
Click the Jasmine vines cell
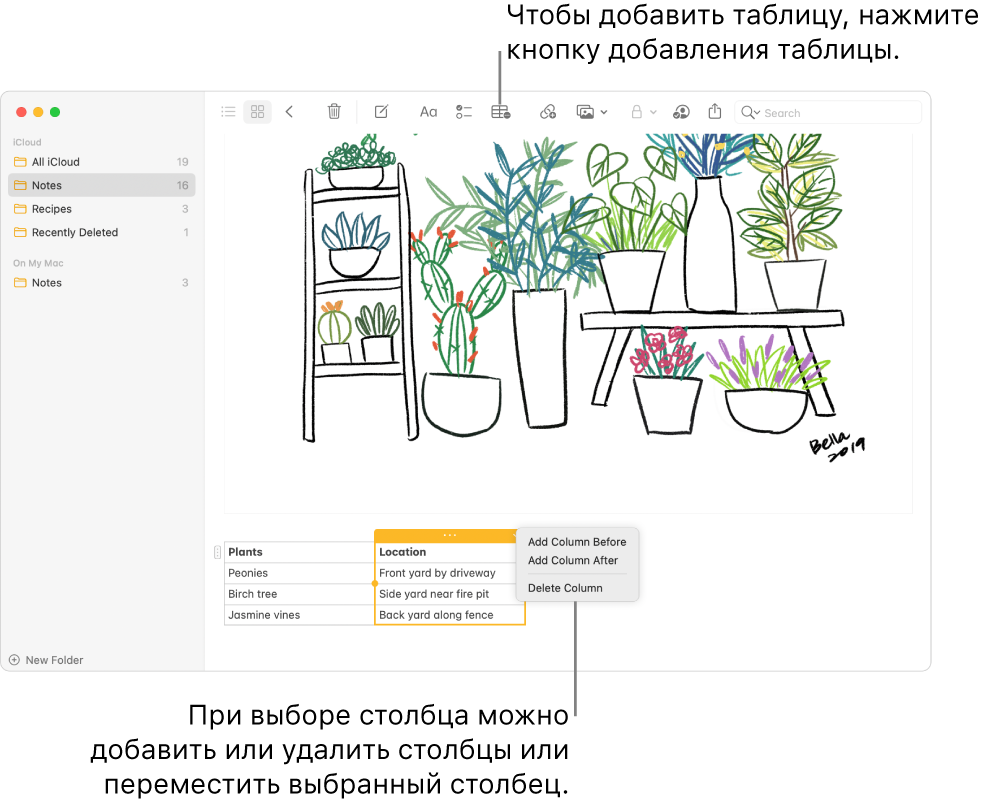pyautogui.click(x=299, y=615)
